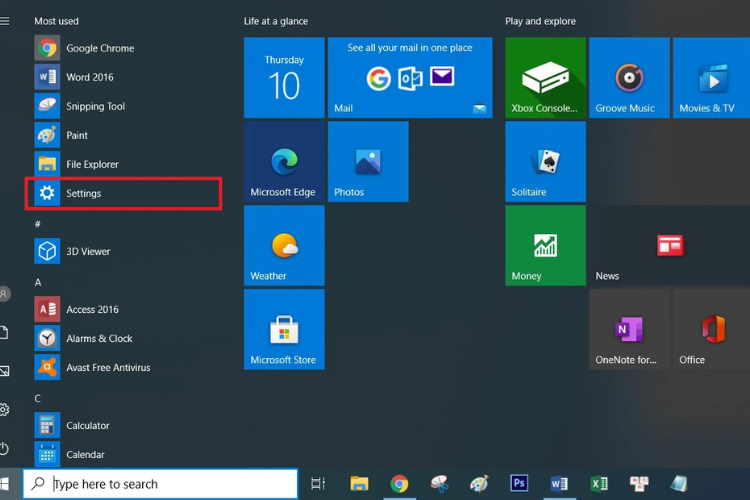
Task: Launch Solitaire tile
Action: 546,162
